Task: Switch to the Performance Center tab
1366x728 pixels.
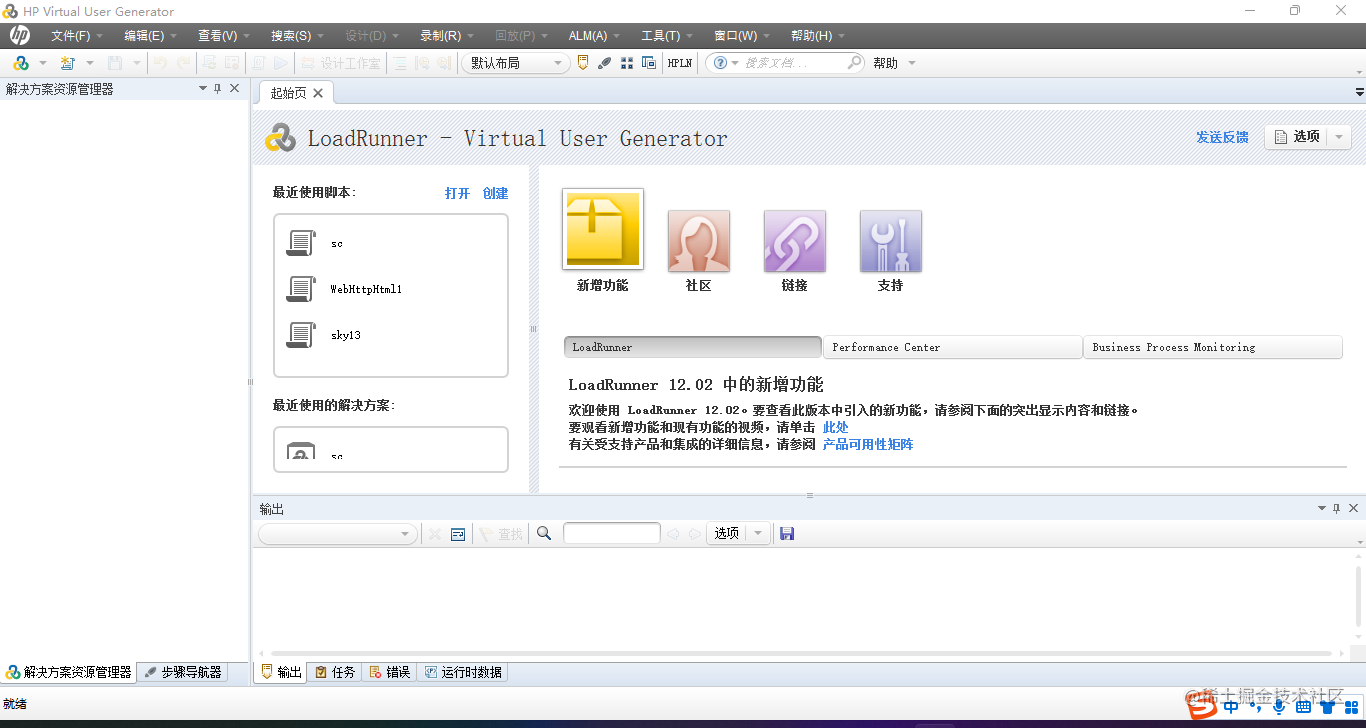Action: click(x=951, y=347)
